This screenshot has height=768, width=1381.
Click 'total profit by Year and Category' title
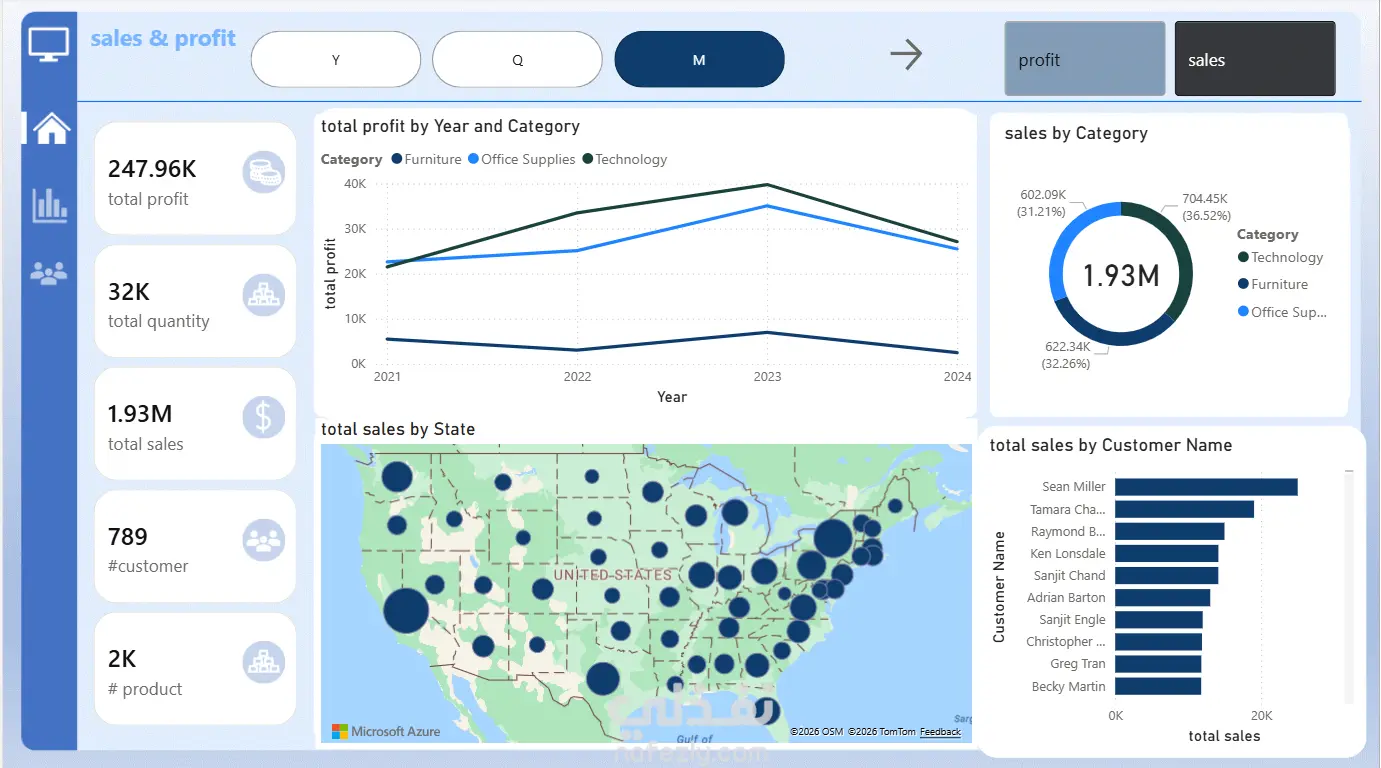pyautogui.click(x=451, y=126)
